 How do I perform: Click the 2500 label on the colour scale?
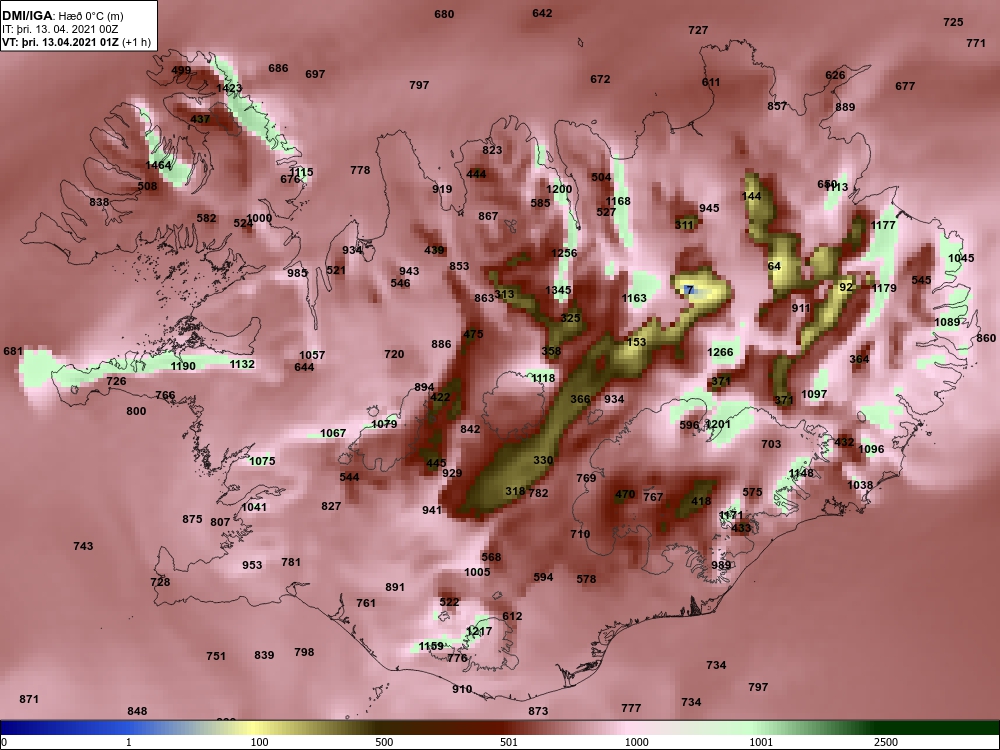(x=886, y=742)
